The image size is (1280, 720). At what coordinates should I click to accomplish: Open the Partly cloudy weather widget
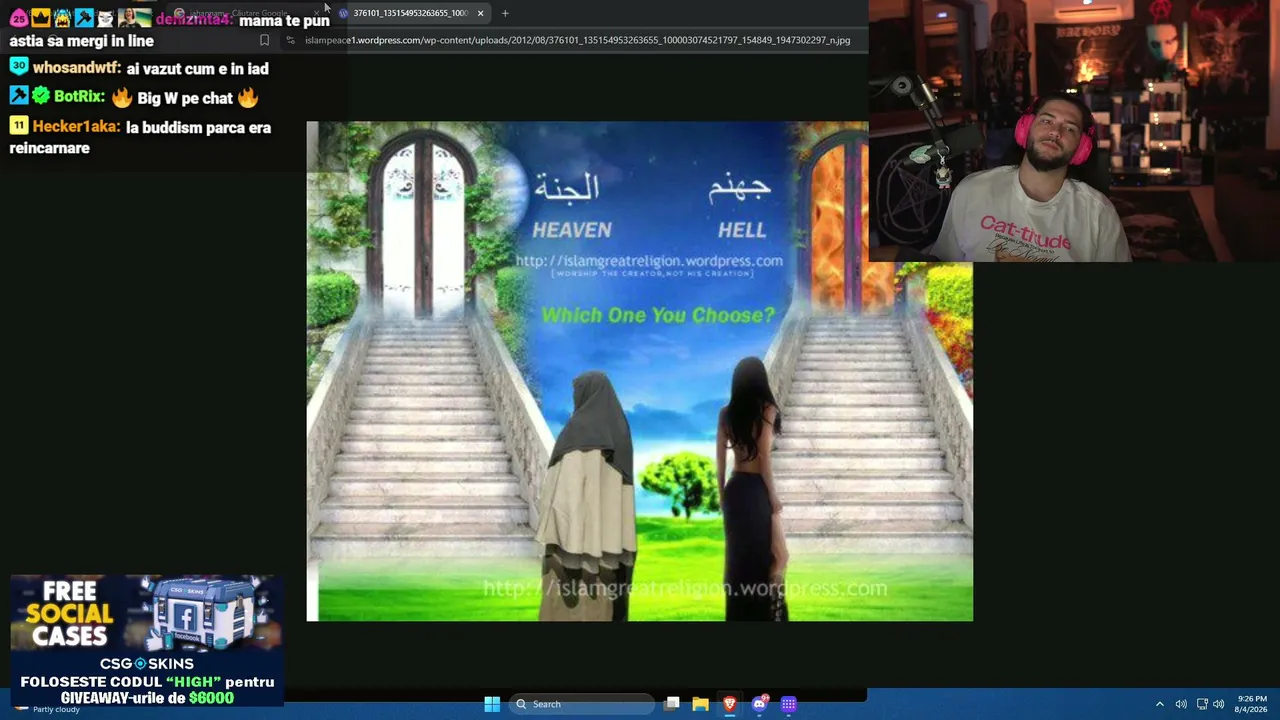point(48,708)
